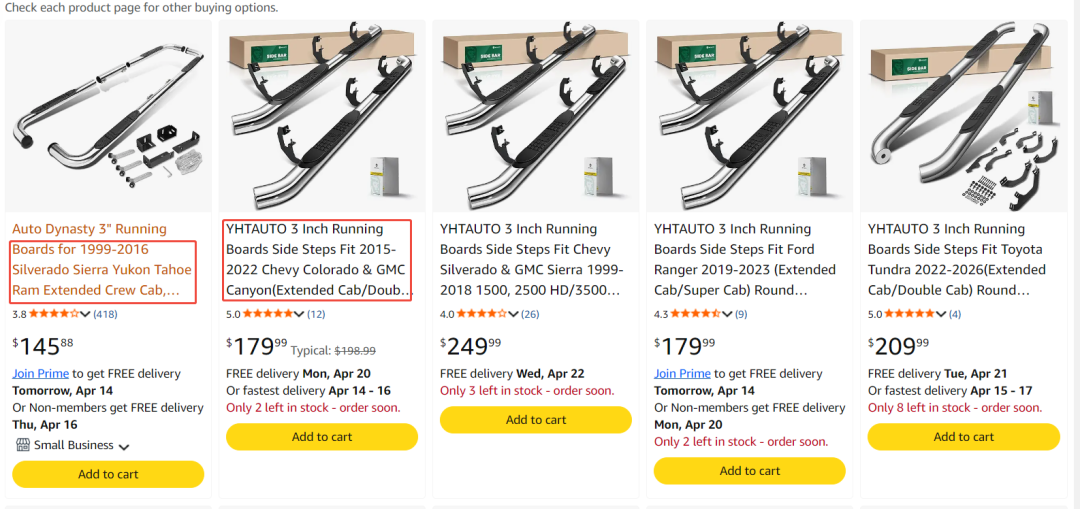This screenshot has width=1080, height=509.
Task: Open the Chevy Silverado & GMC Sierra listing title
Action: tap(531, 260)
